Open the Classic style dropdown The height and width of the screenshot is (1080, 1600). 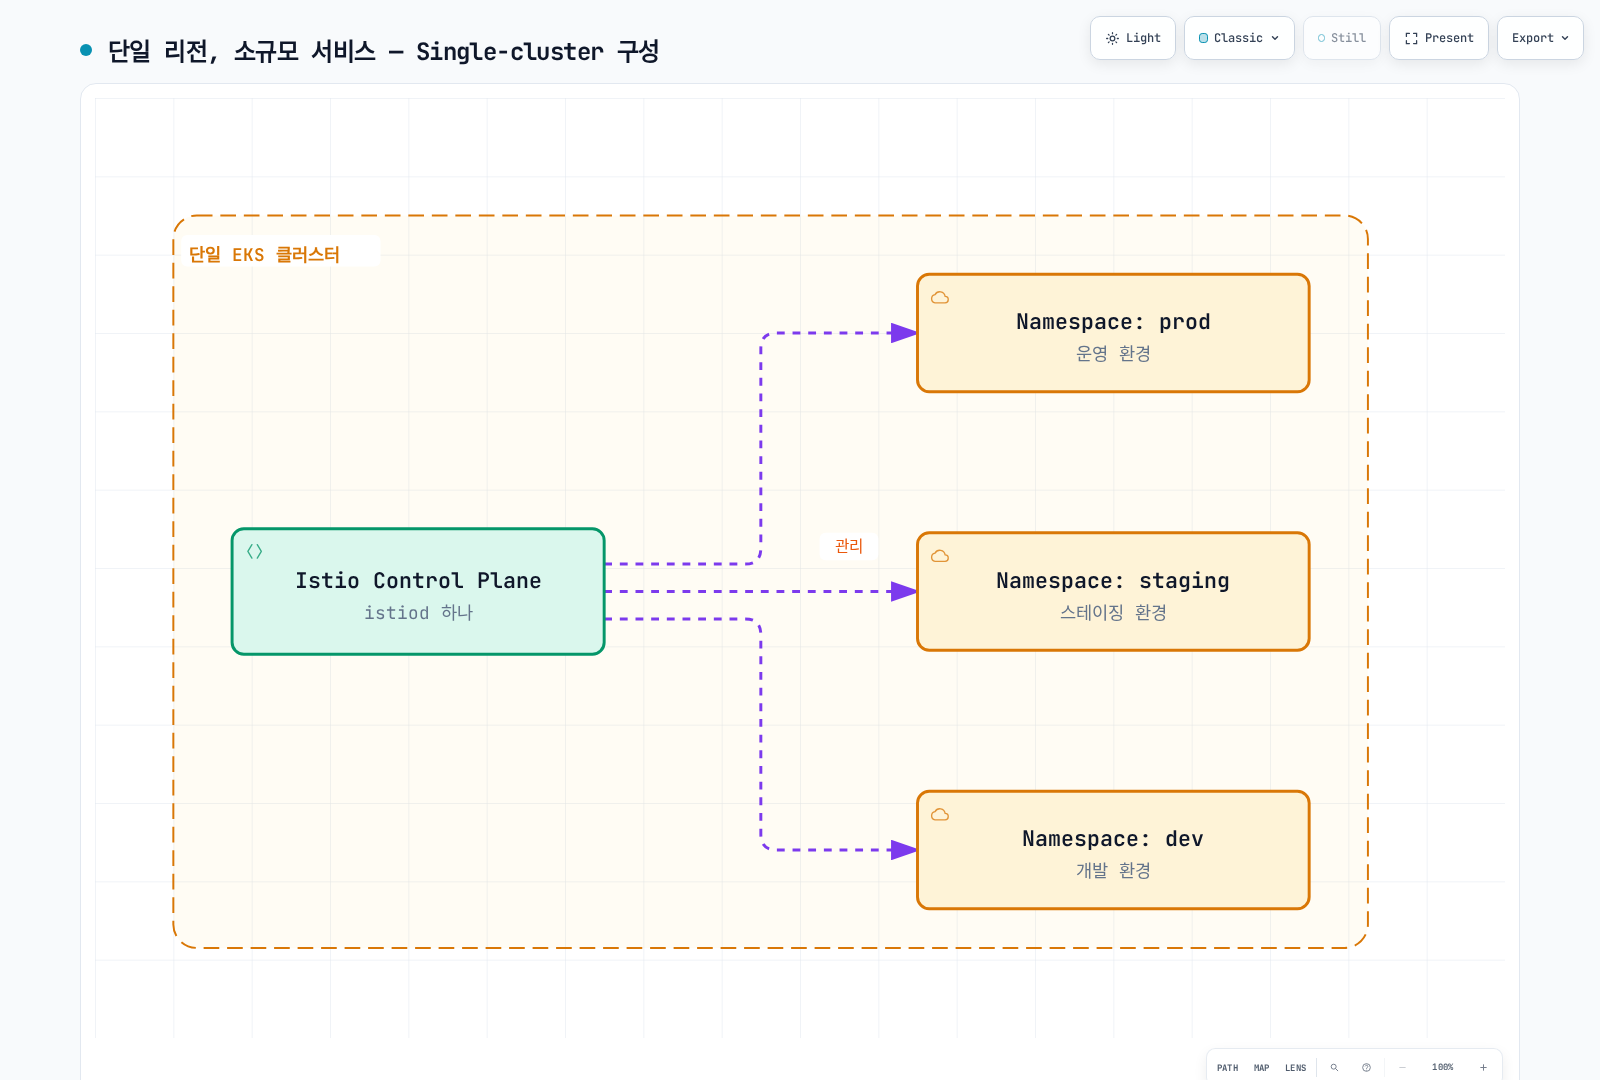(1239, 38)
